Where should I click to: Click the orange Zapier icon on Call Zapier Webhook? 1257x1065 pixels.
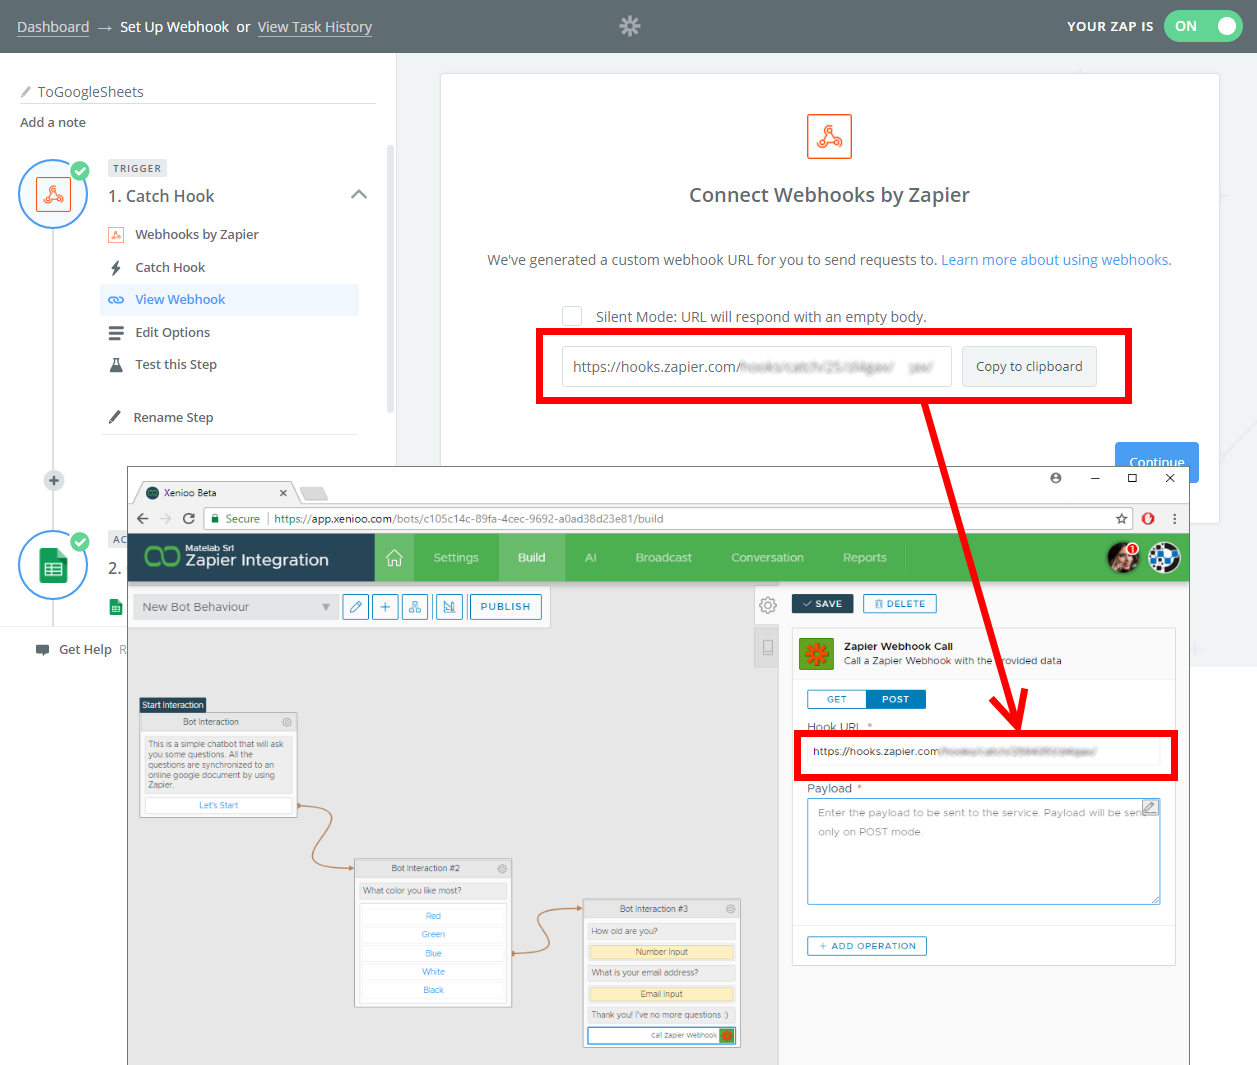(x=727, y=1036)
